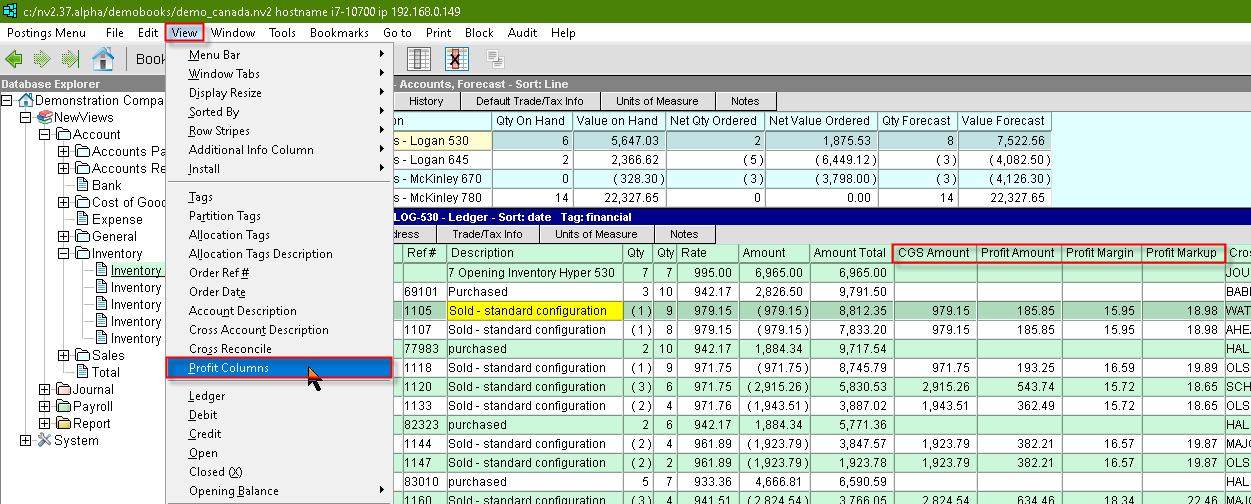1251x504 pixels.
Task: Click the forward-to-end arrow icon
Action: pos(70,59)
